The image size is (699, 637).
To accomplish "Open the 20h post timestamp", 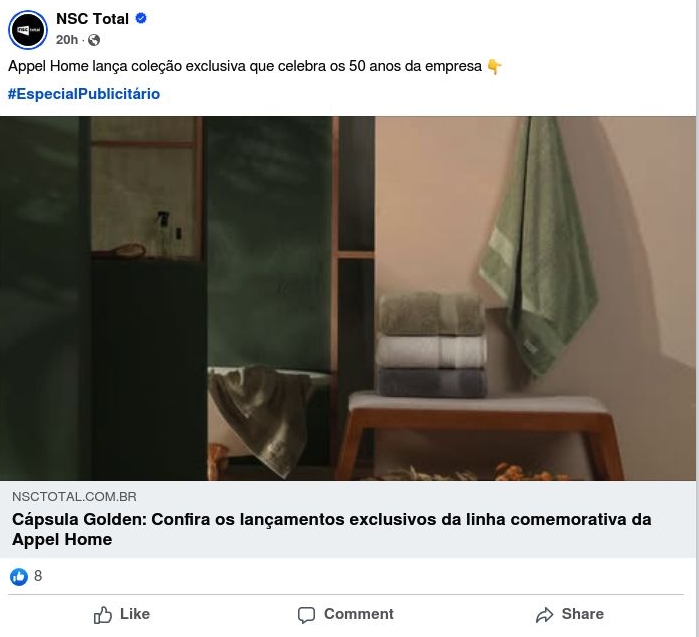I will click(67, 40).
